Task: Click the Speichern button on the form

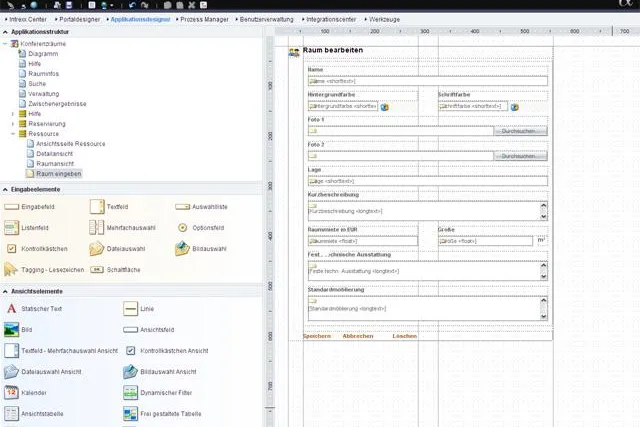Action: pyautogui.click(x=317, y=336)
